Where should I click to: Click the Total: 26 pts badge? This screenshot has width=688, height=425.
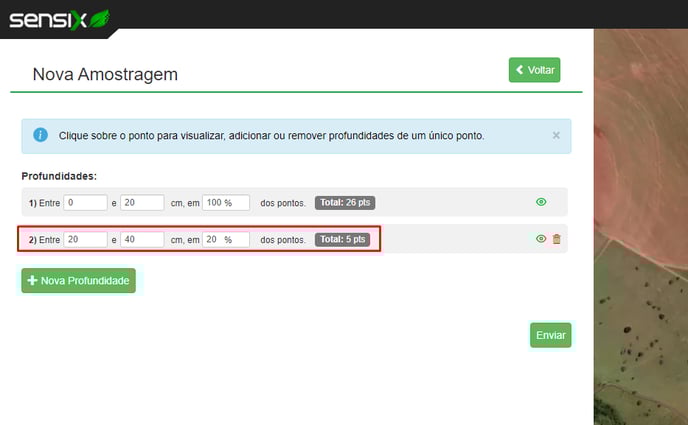(x=345, y=203)
